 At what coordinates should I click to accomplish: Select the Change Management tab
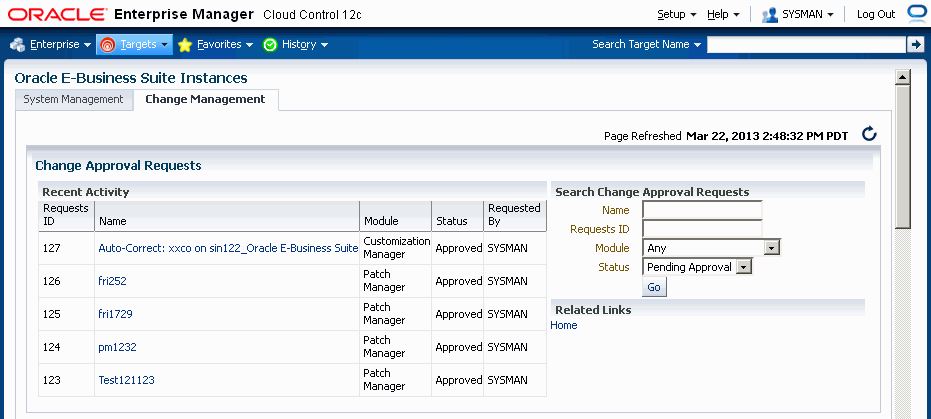(205, 99)
